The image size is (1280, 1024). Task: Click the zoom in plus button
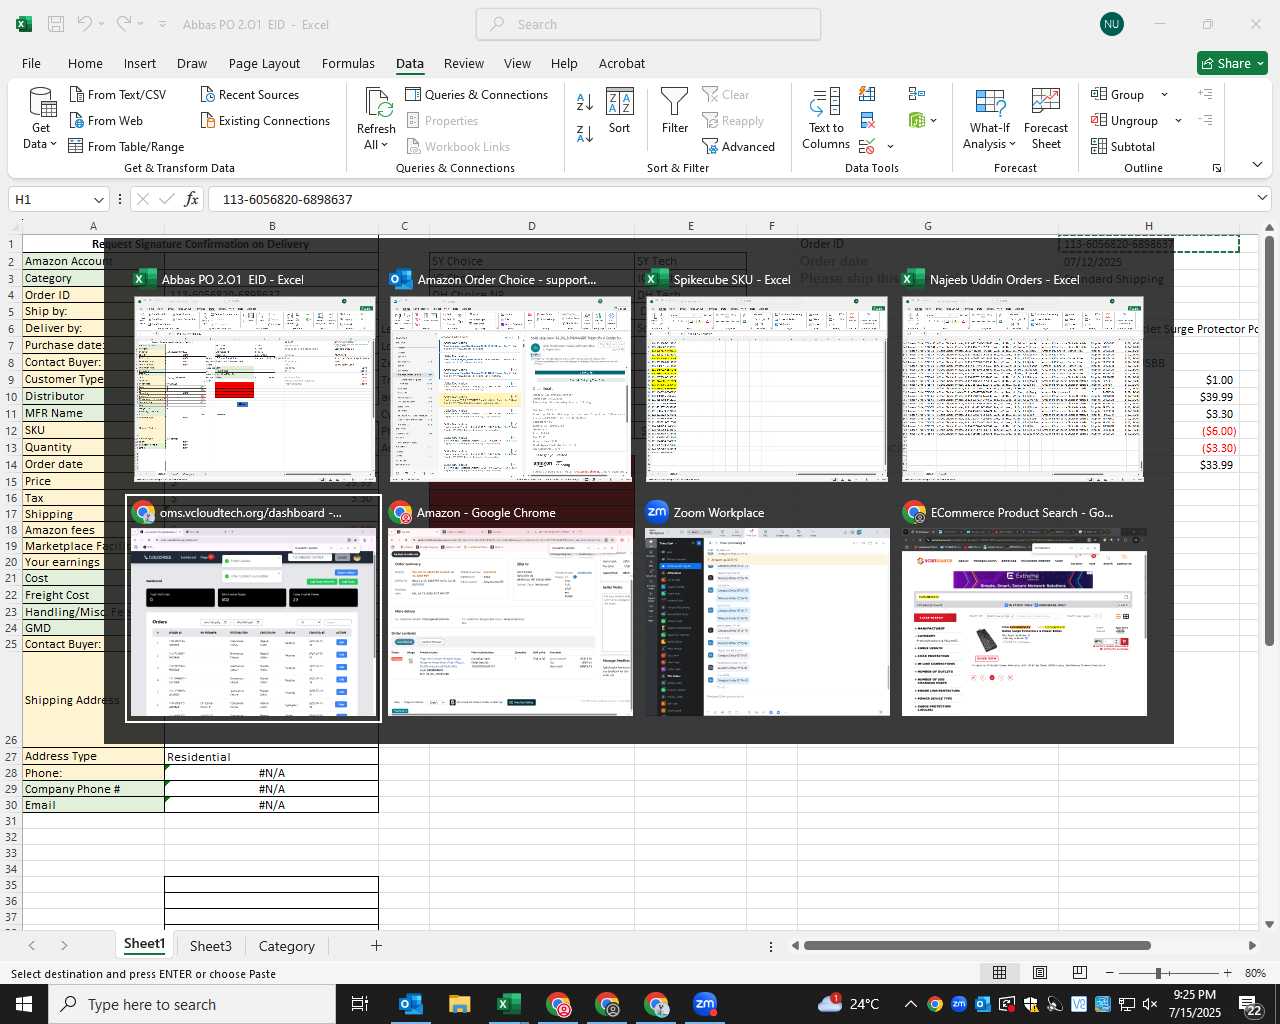[1227, 973]
